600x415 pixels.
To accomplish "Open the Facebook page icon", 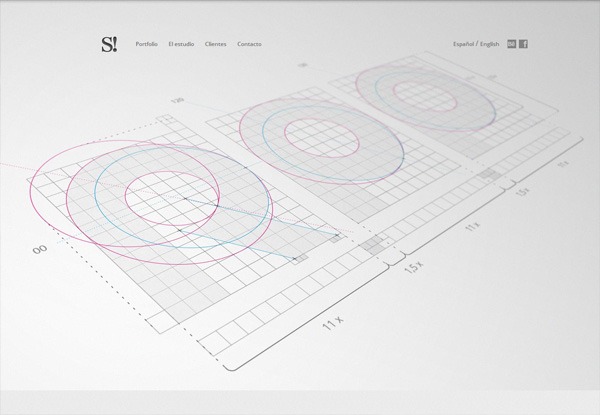I will [523, 44].
